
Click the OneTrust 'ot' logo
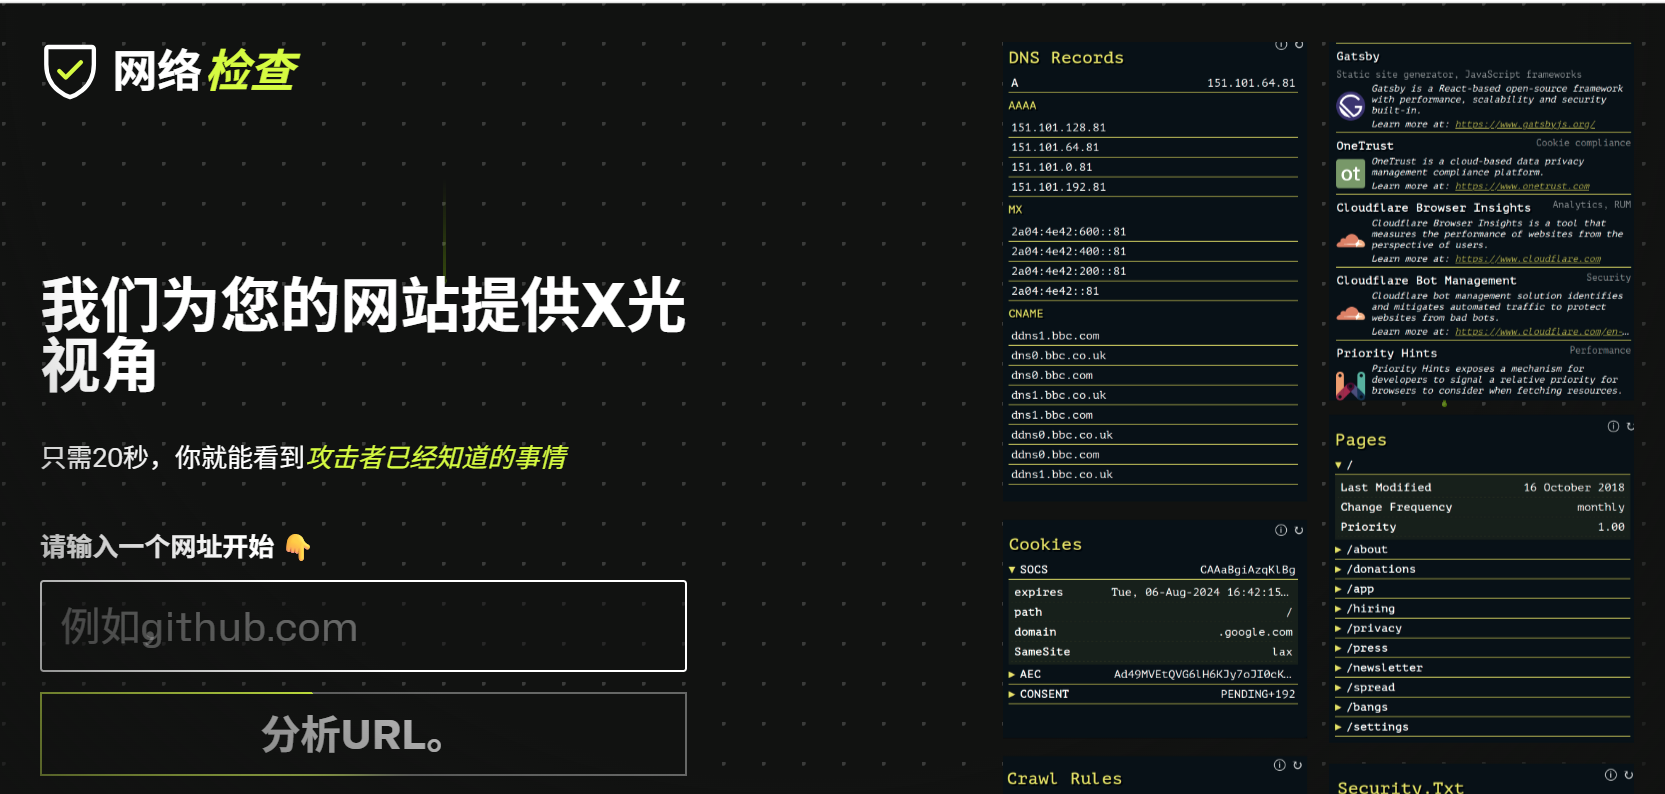(x=1351, y=174)
